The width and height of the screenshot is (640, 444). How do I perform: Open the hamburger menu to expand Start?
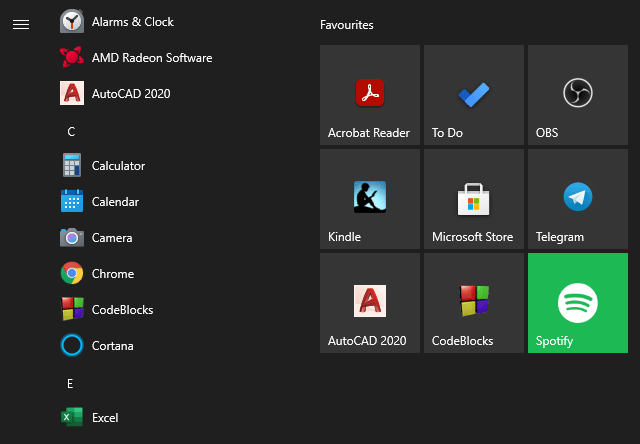pos(21,24)
